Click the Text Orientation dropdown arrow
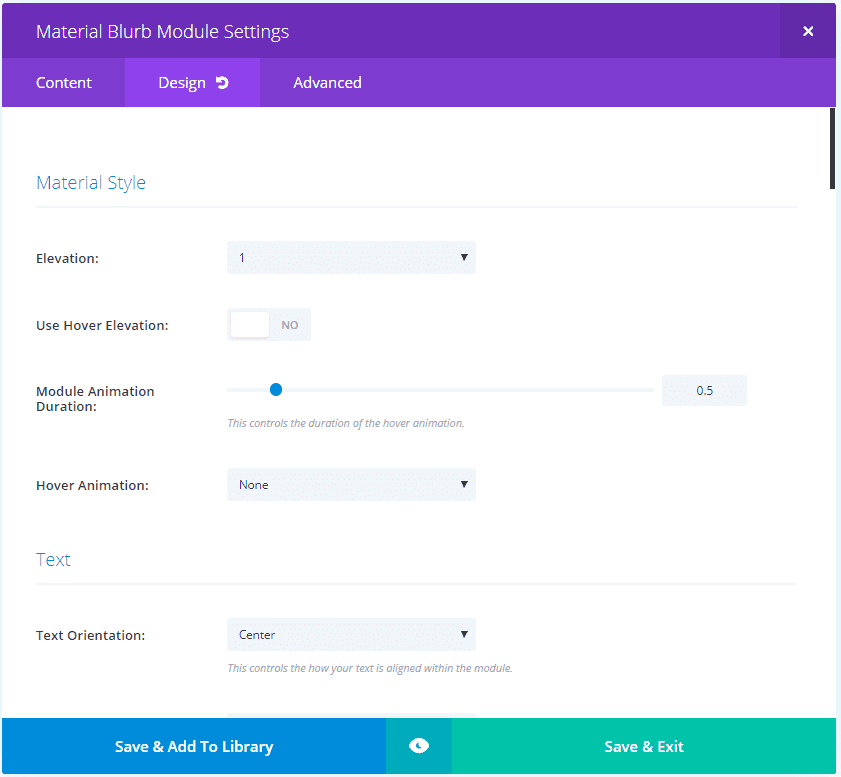Screen dimensions: 841x777 (464, 635)
